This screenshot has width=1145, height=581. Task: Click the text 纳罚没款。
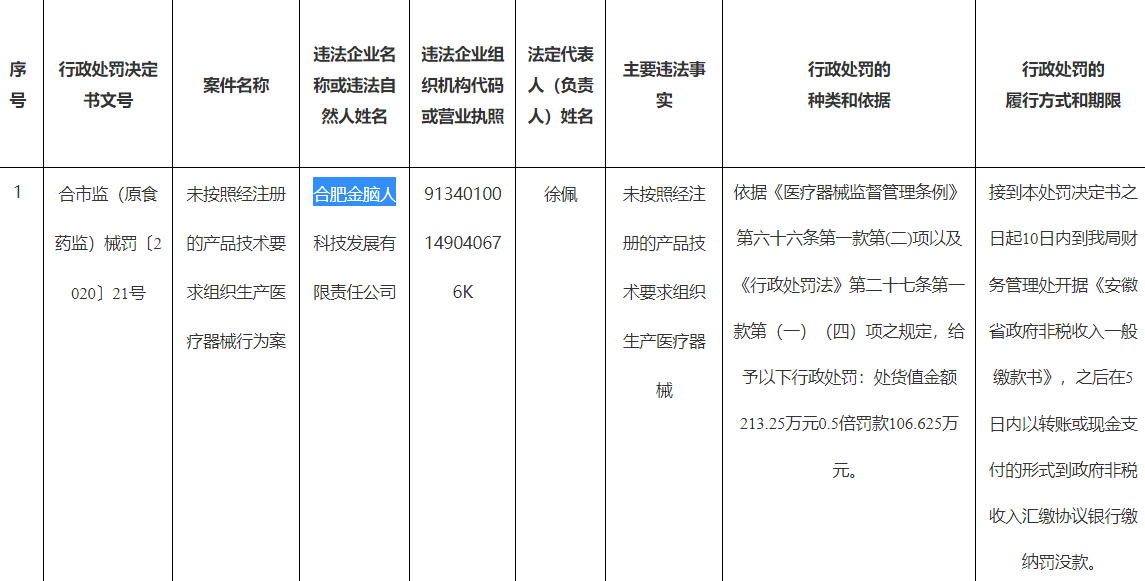(x=1062, y=562)
